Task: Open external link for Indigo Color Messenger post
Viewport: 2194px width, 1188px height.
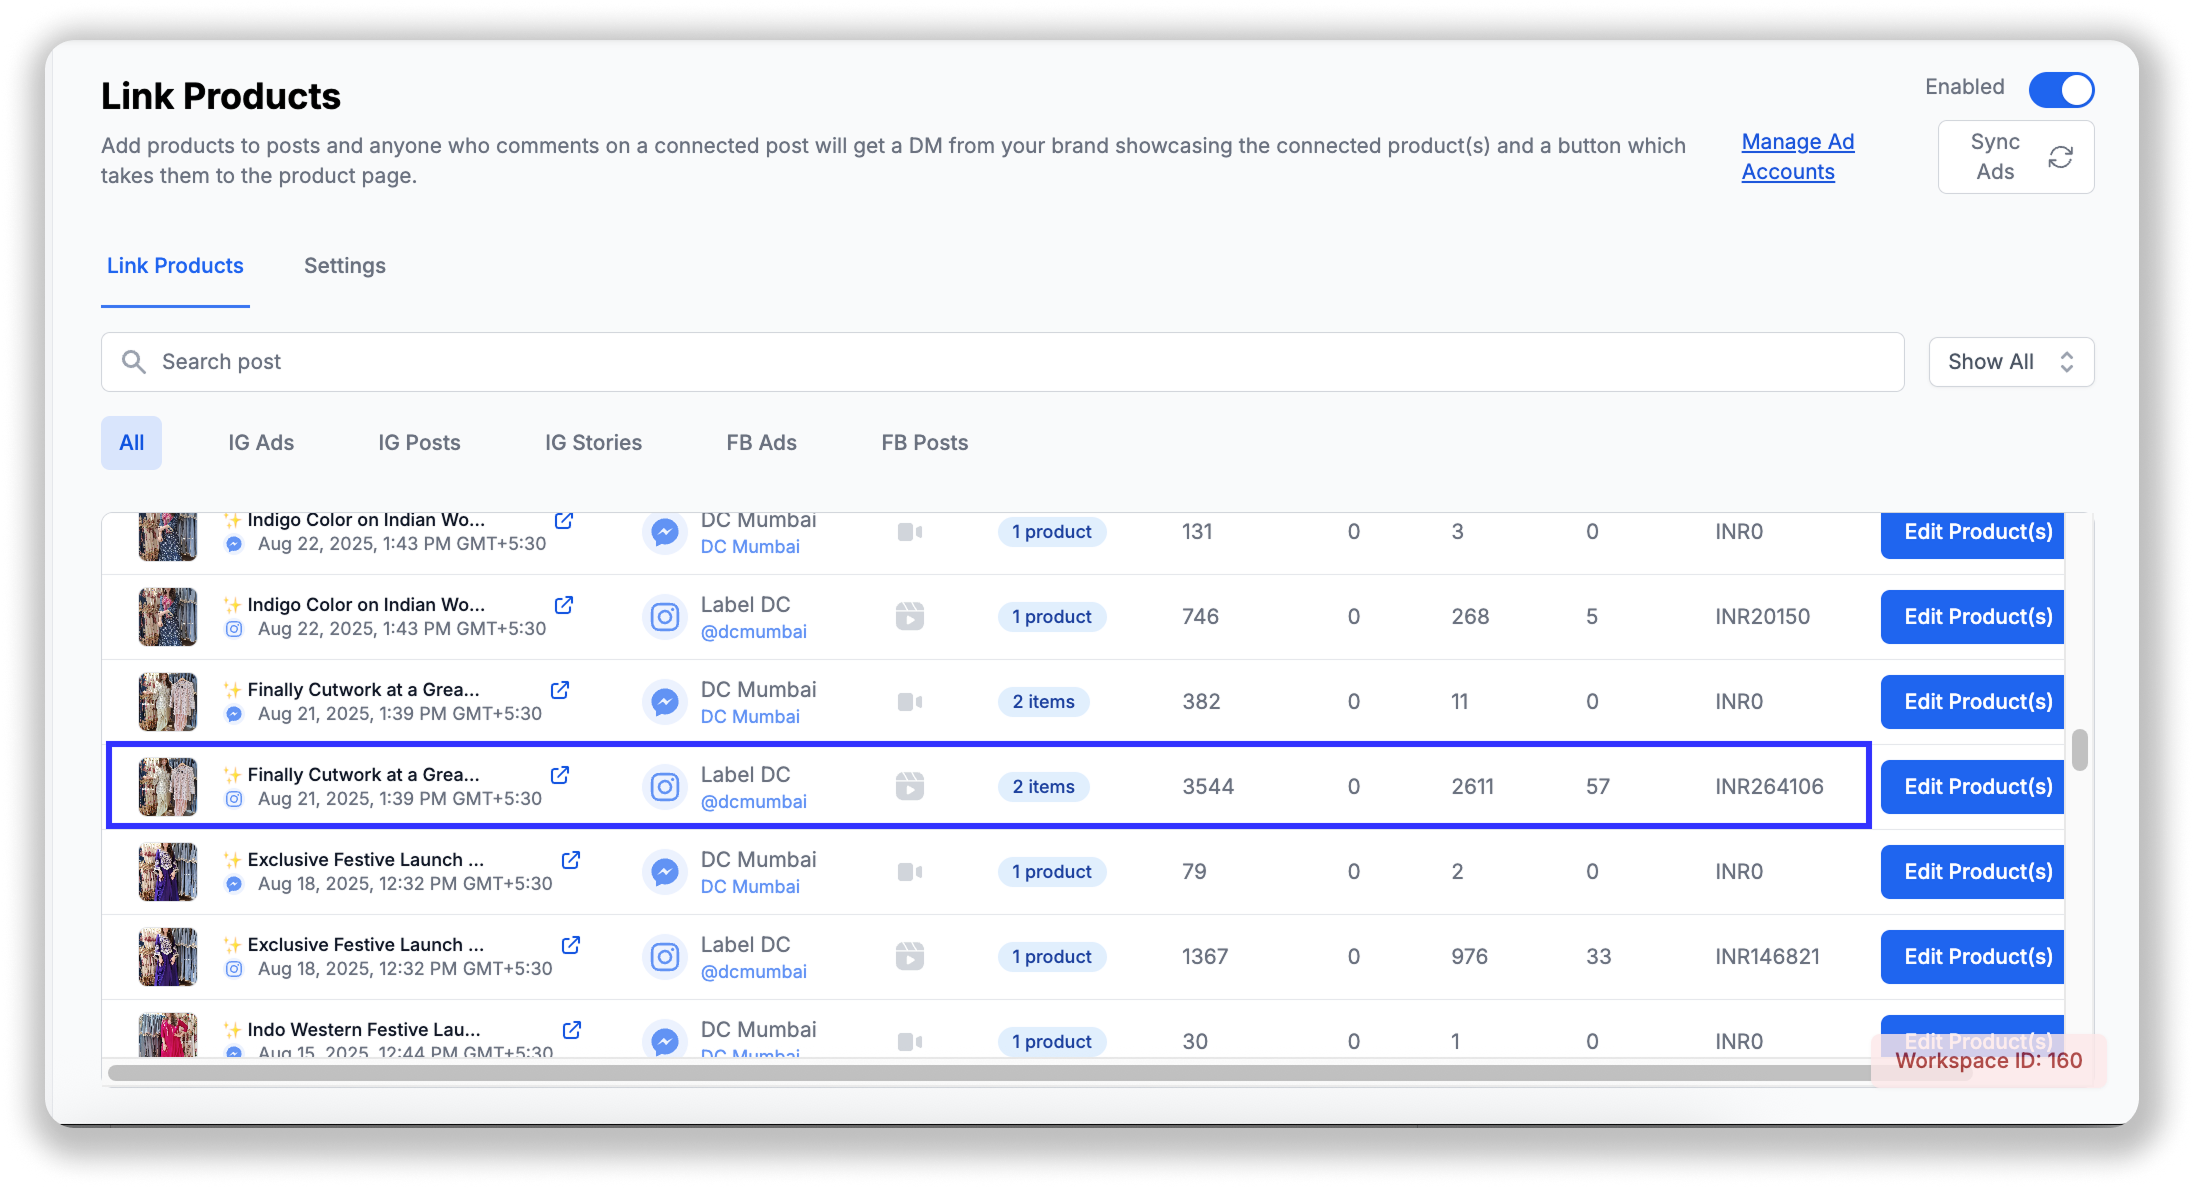Action: click(x=564, y=521)
